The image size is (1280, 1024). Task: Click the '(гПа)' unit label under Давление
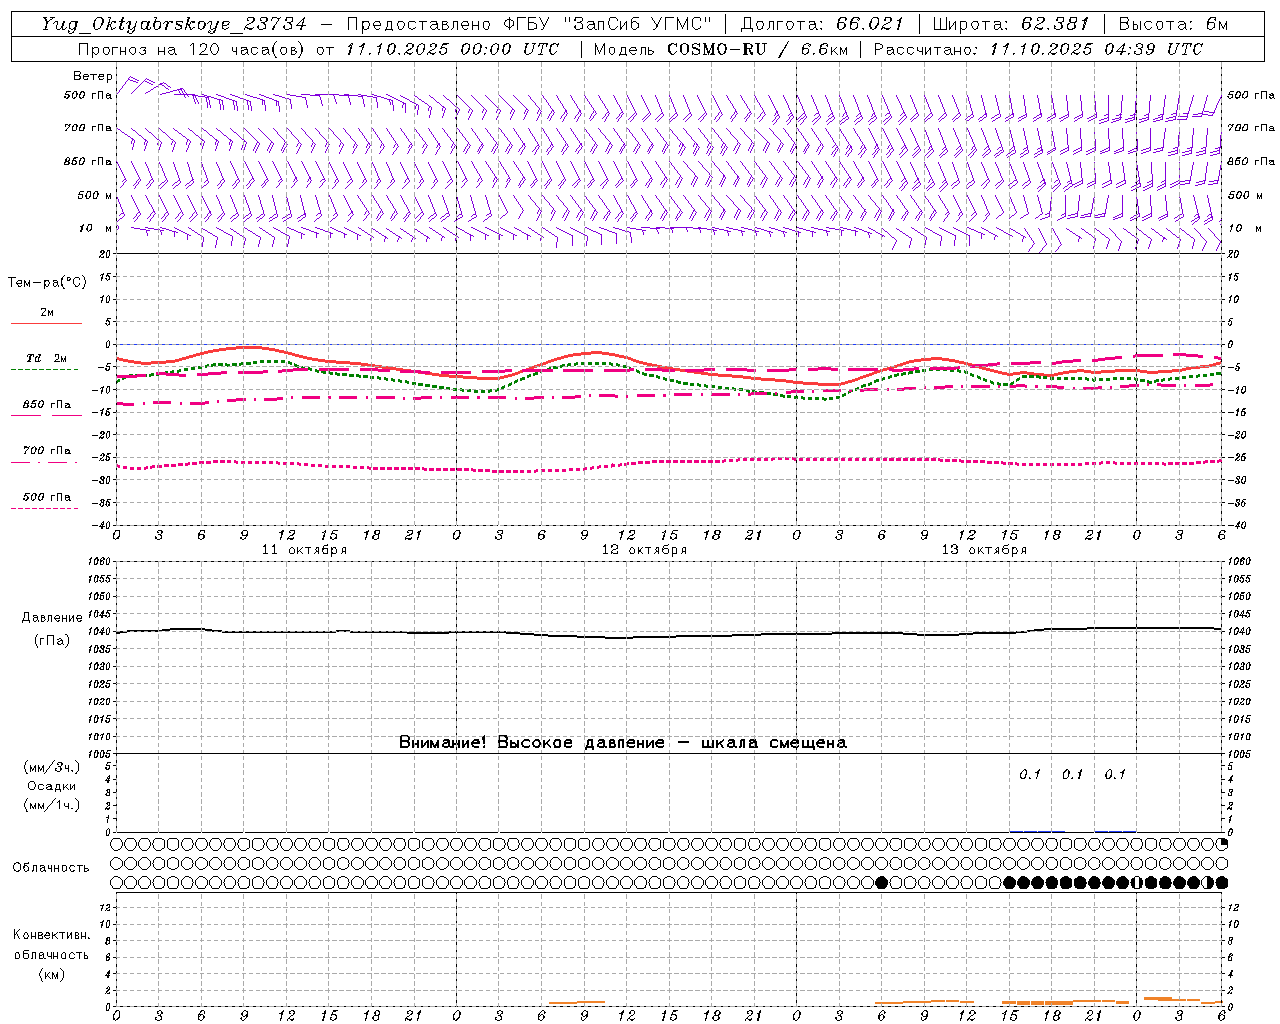pyautogui.click(x=52, y=641)
